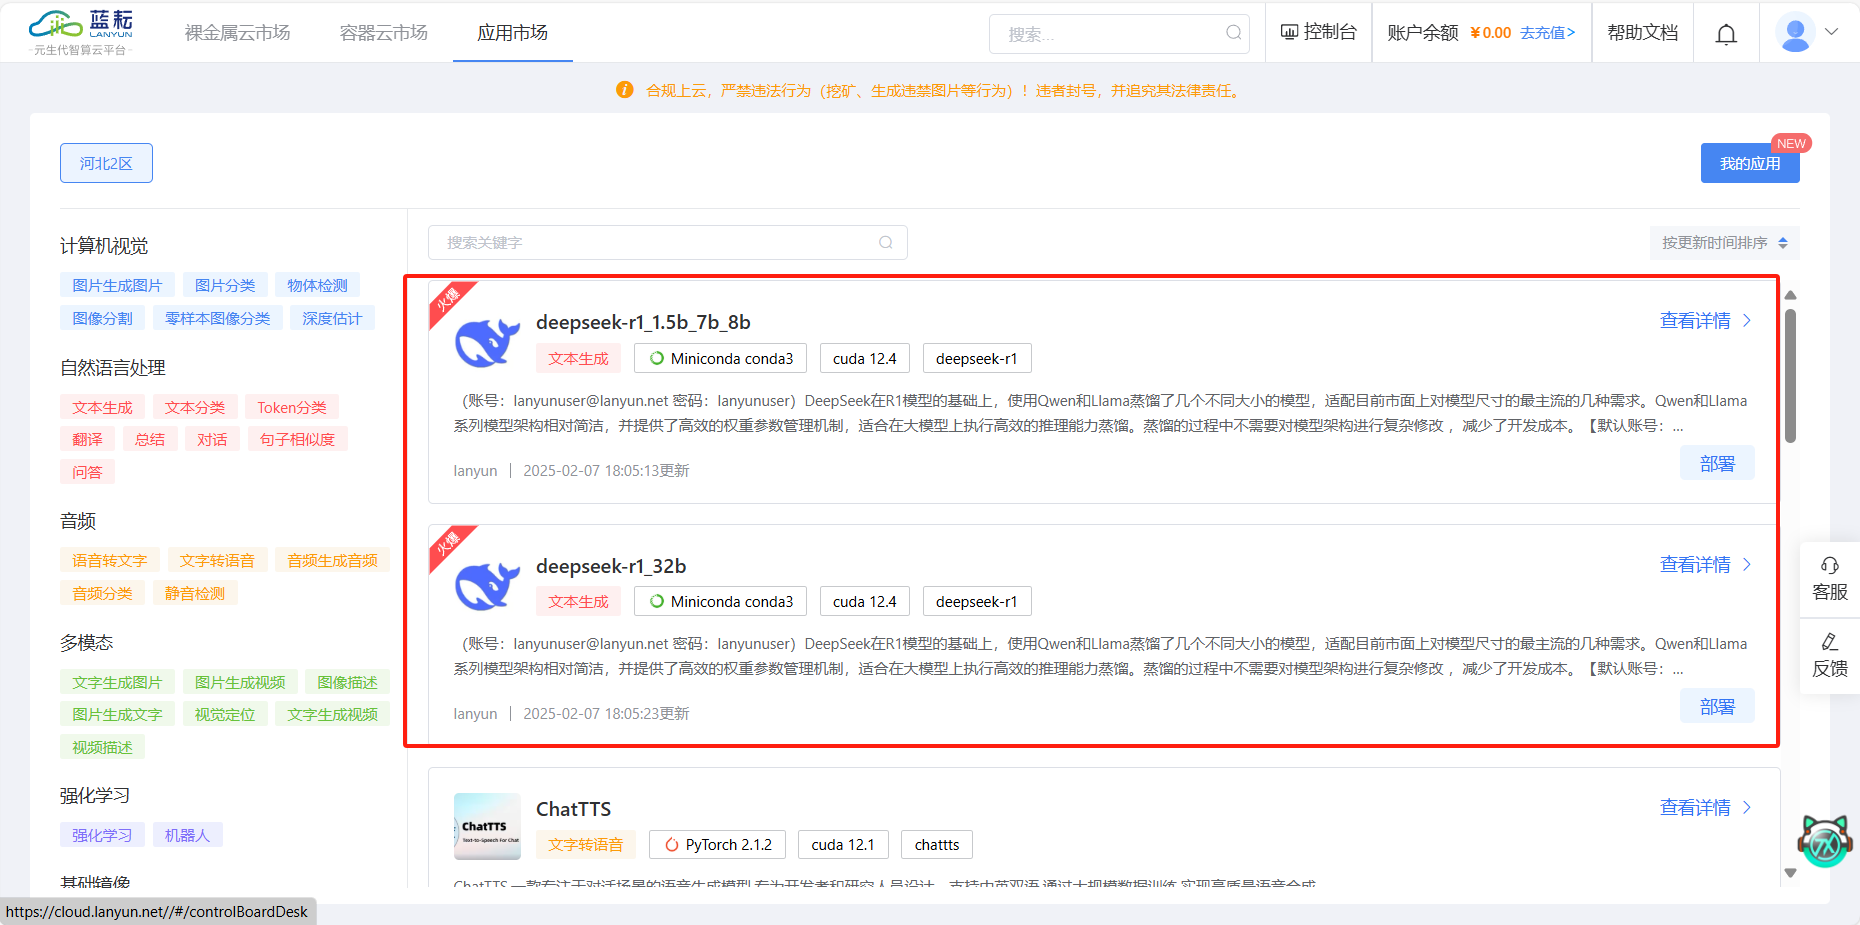Click the deepseek-r1_1.5b_7b_8b whale logo
Viewport: 1860px width, 925px height.
pyautogui.click(x=487, y=343)
